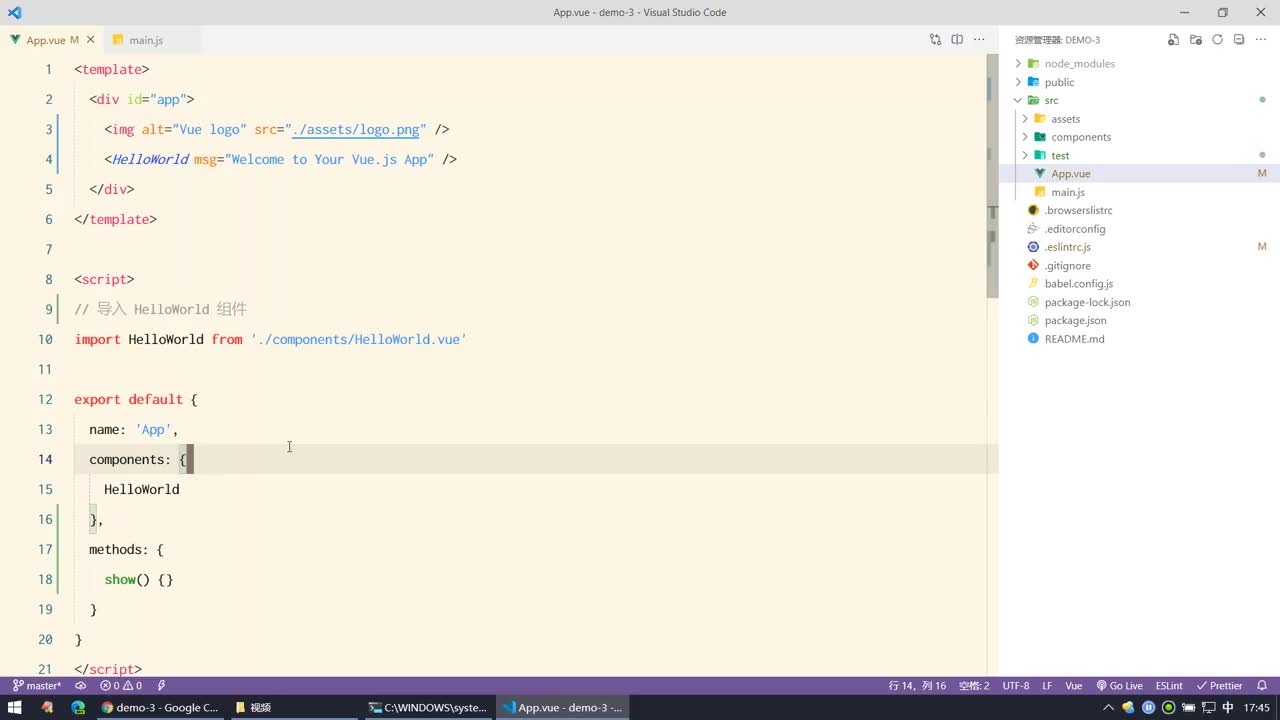Click 'show() {}' code on line 18
Screen dimensions: 1280x720
[x=139, y=579]
